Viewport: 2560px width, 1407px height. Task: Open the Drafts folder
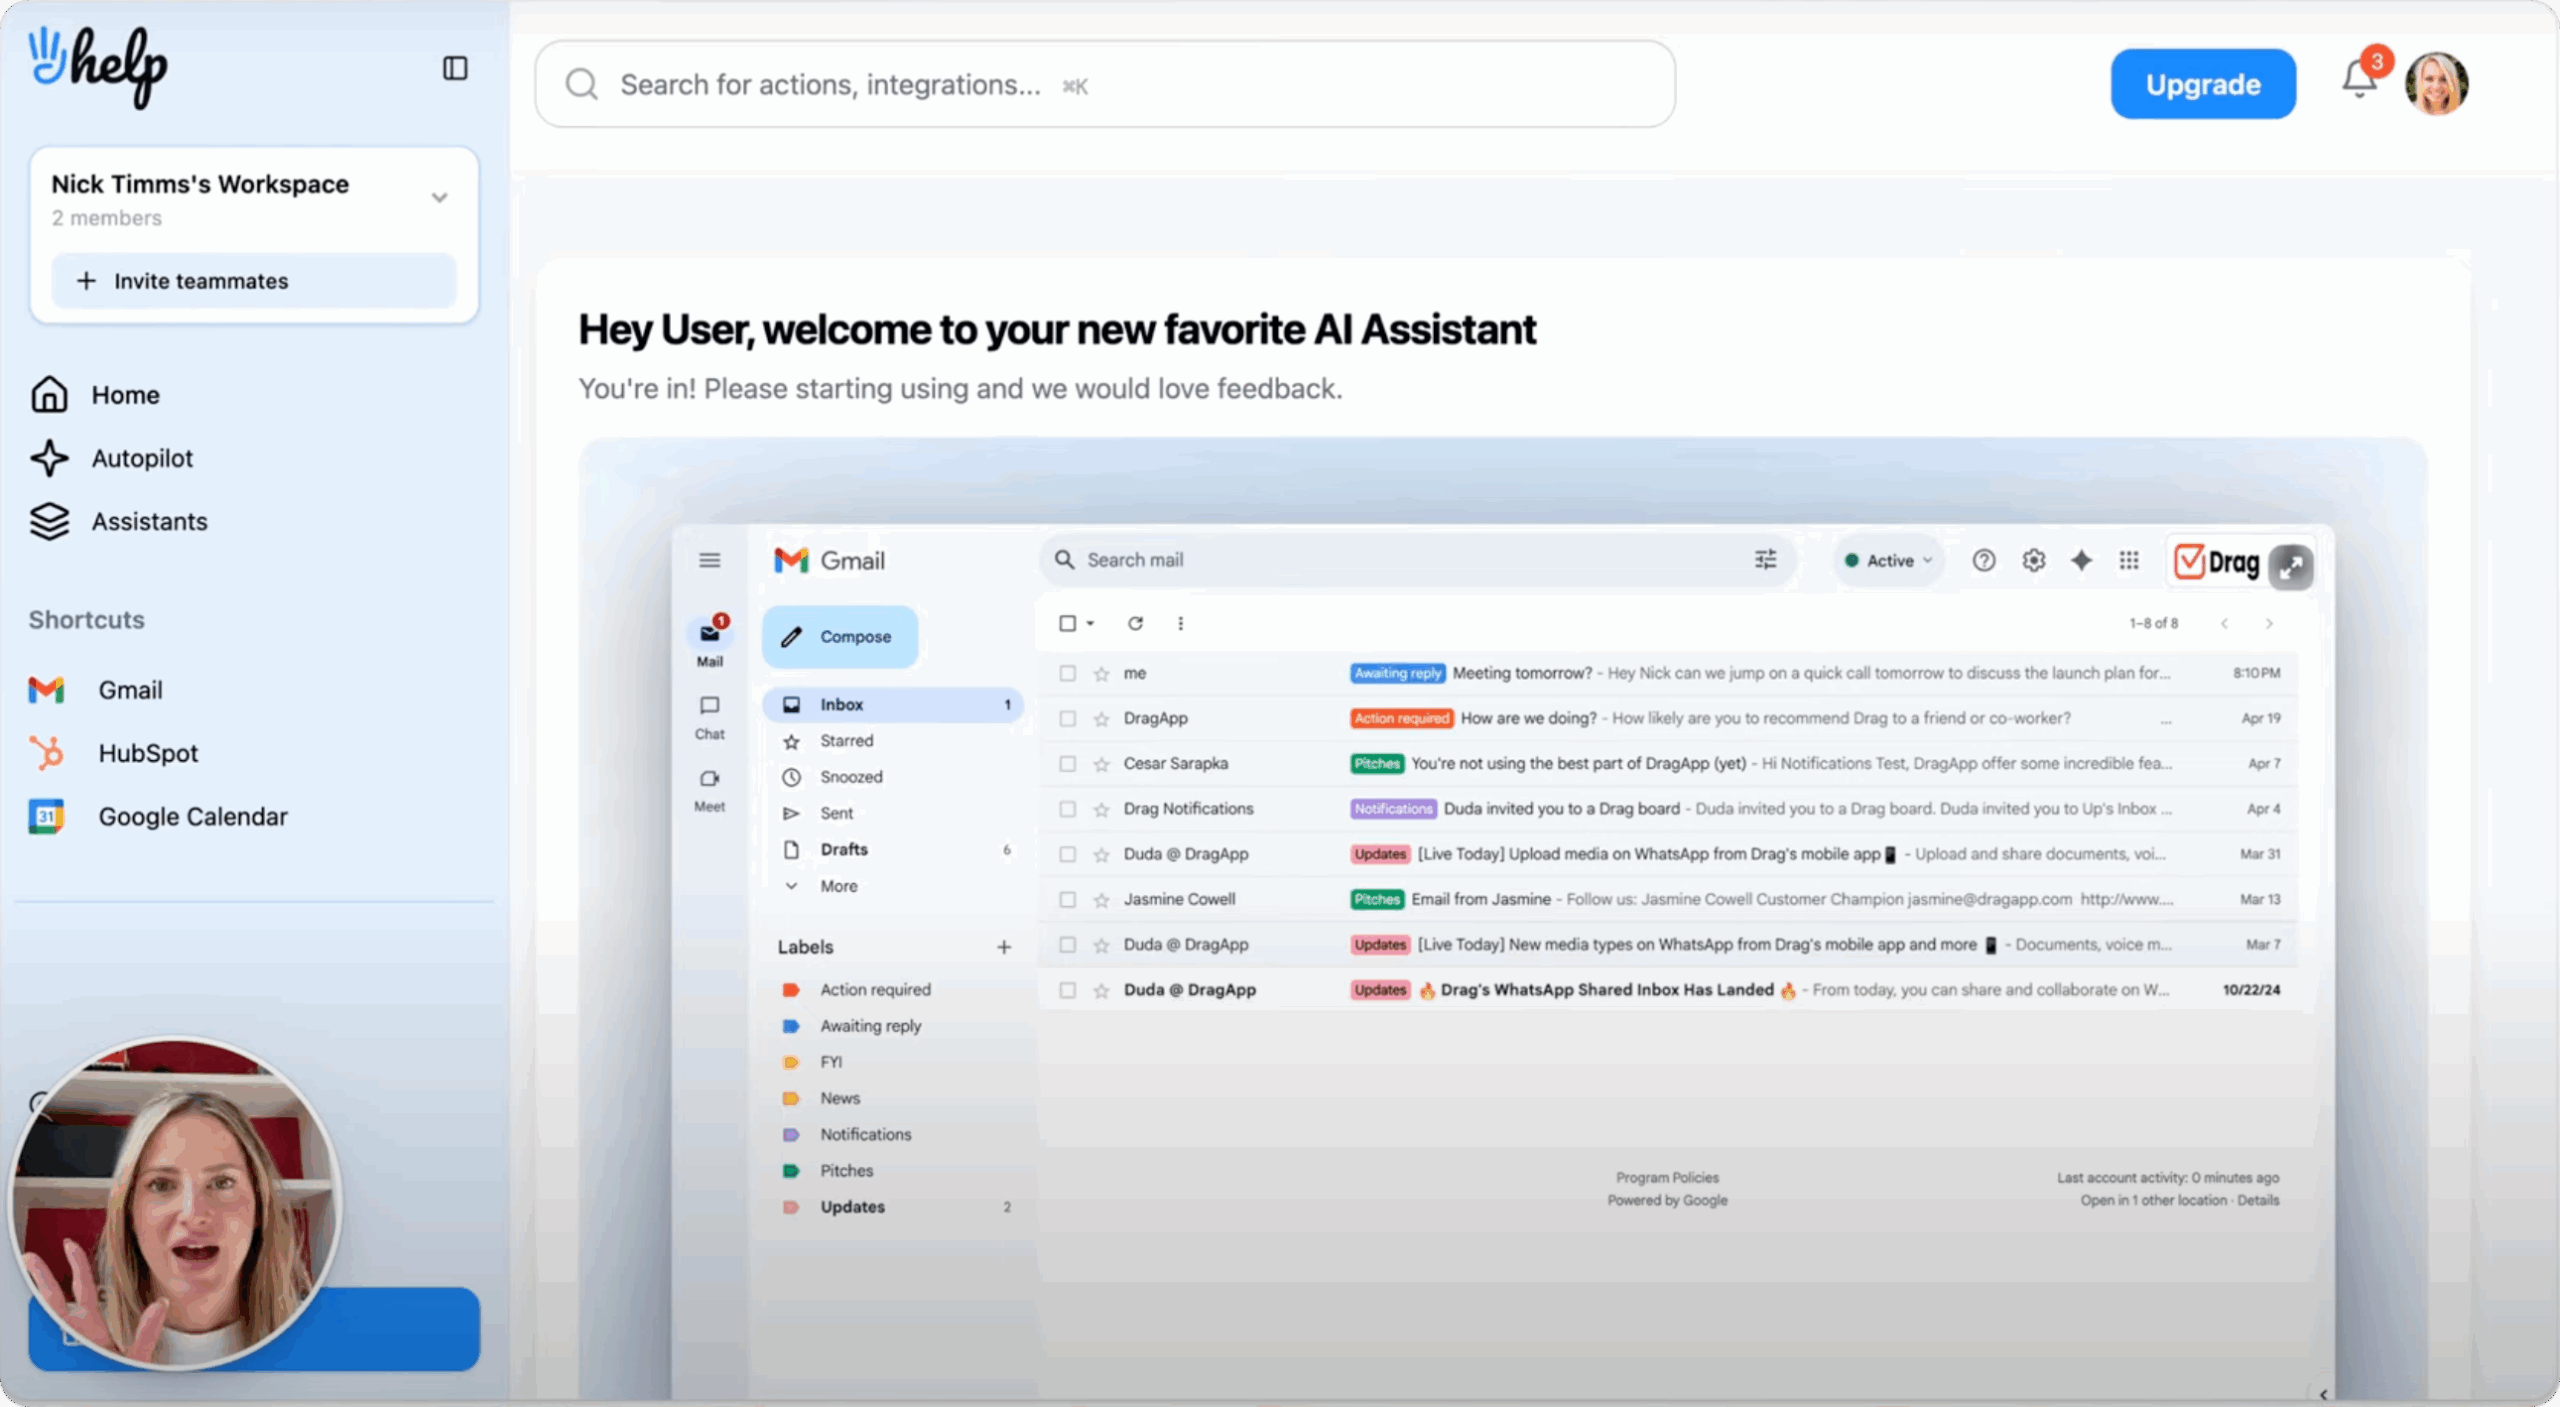[844, 849]
